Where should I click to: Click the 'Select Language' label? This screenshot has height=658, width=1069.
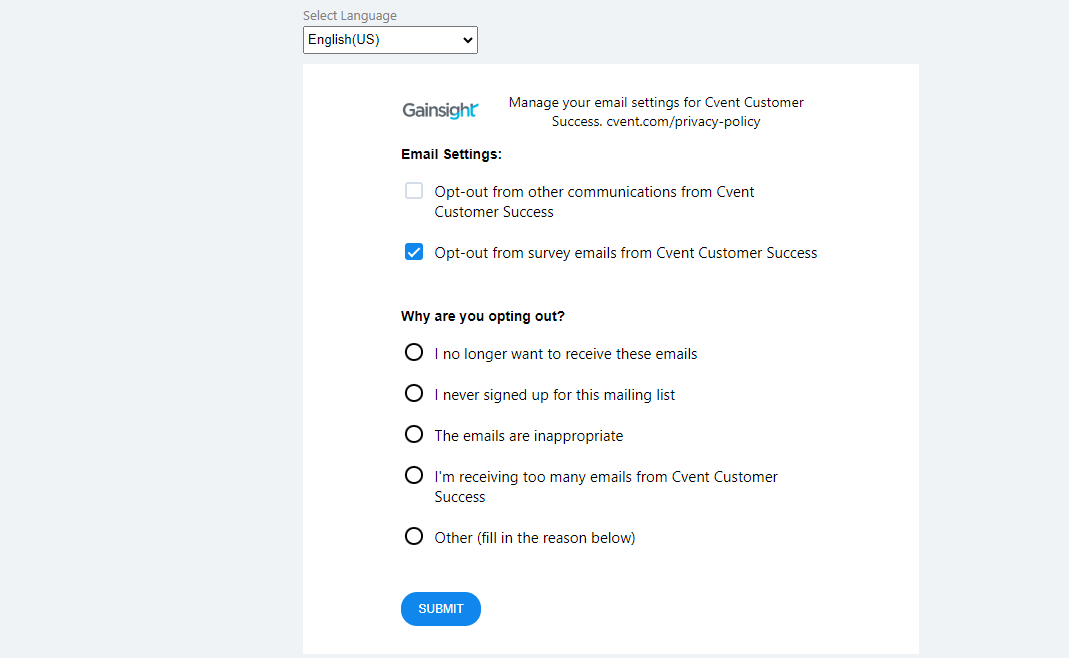coord(350,16)
